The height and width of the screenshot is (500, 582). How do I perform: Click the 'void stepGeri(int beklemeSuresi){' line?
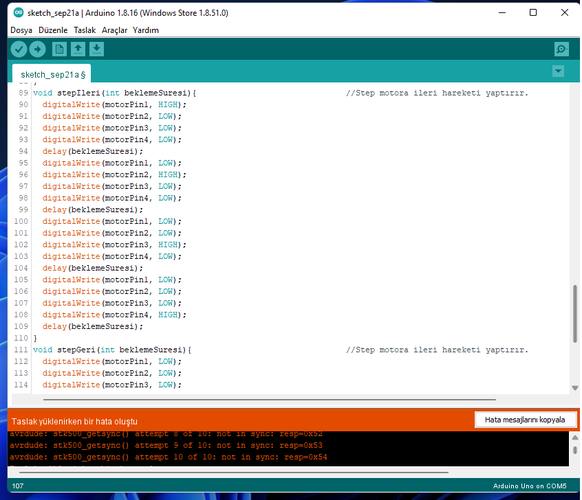tap(112, 350)
